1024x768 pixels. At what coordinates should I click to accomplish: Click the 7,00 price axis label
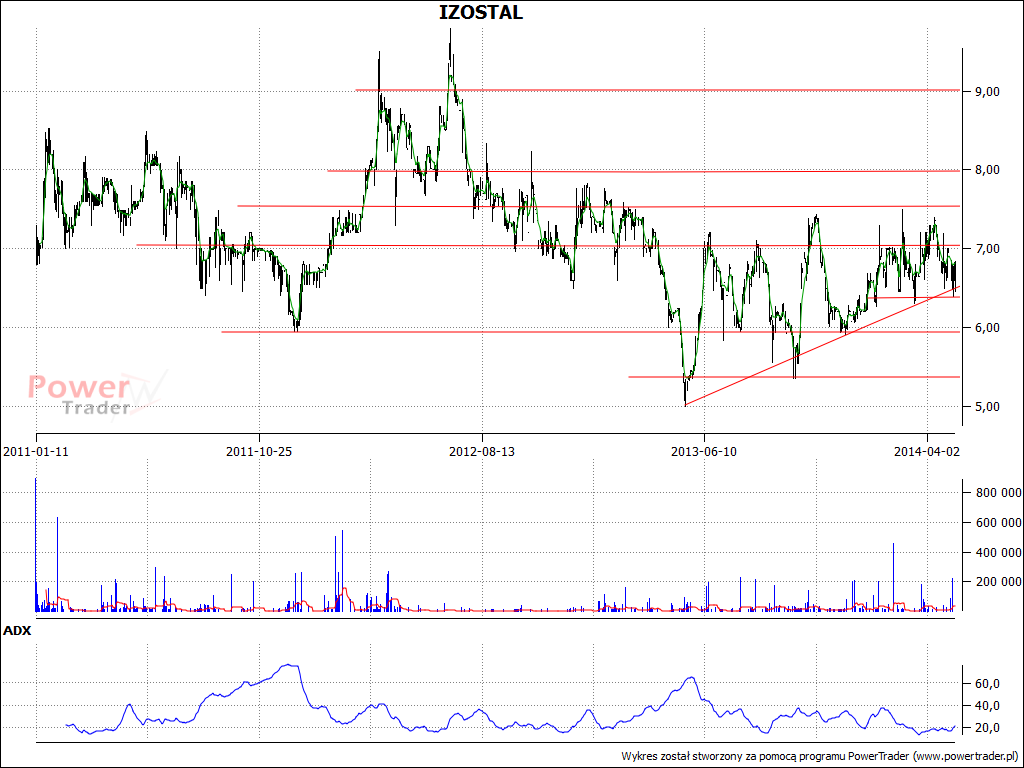tap(987, 249)
